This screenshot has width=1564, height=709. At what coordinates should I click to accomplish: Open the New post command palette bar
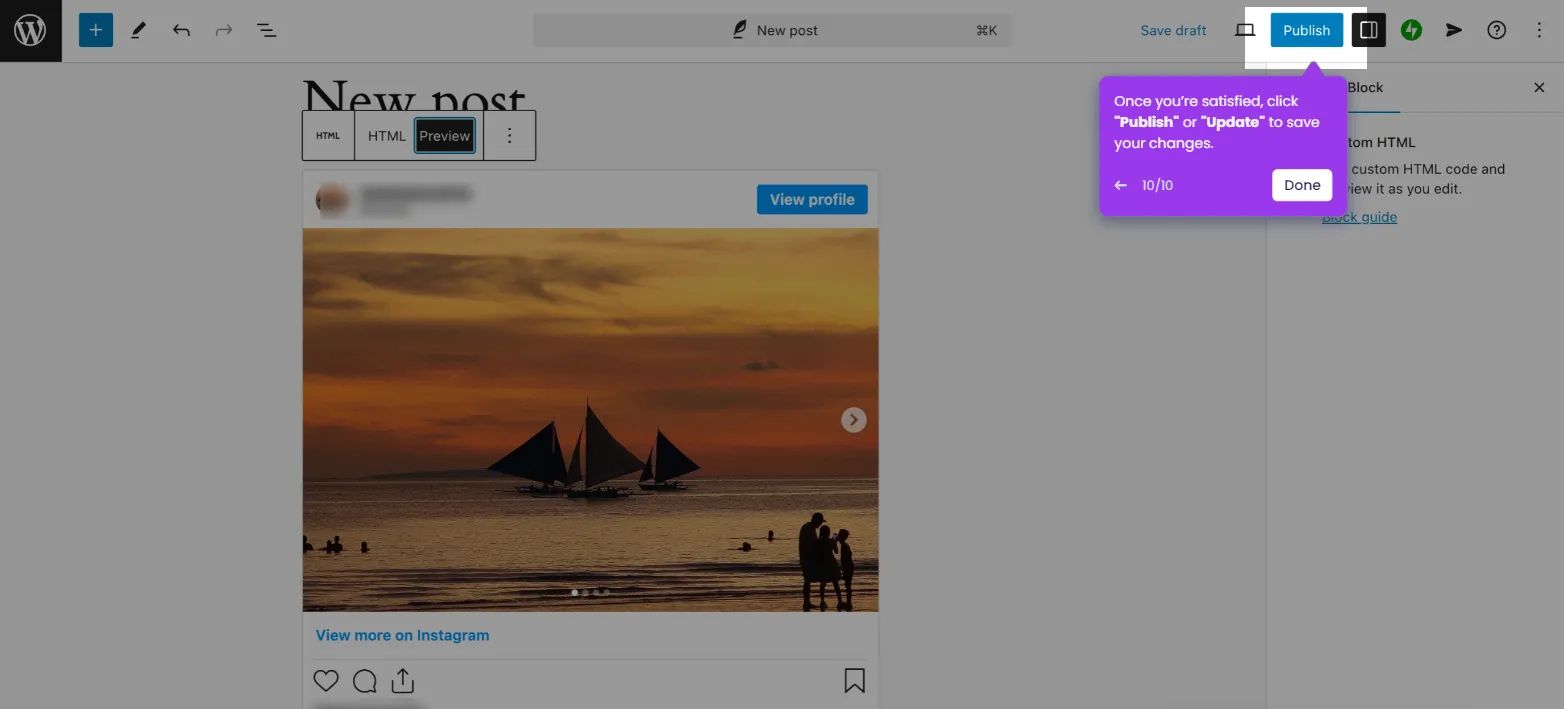pos(772,30)
